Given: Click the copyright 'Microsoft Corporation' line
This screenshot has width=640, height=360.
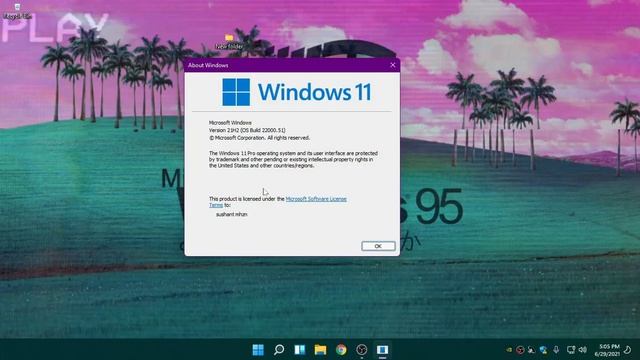Looking at the screenshot, I should click(x=260, y=138).
